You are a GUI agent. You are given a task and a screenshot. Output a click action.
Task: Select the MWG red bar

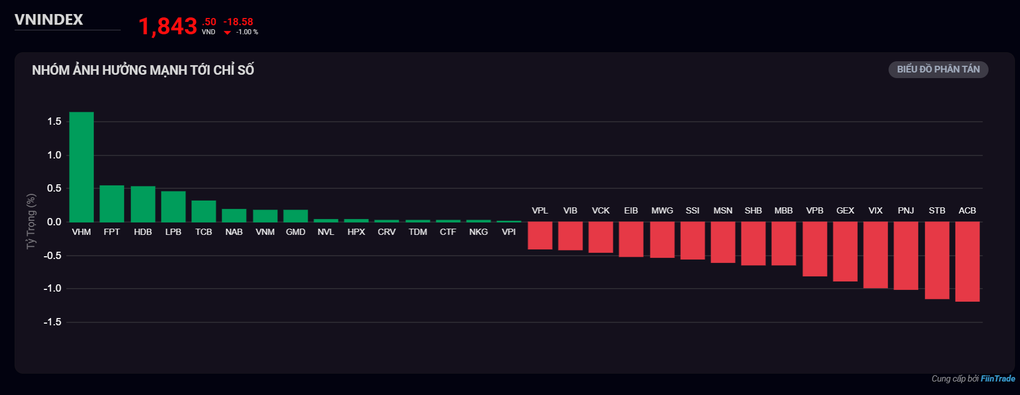click(662, 240)
